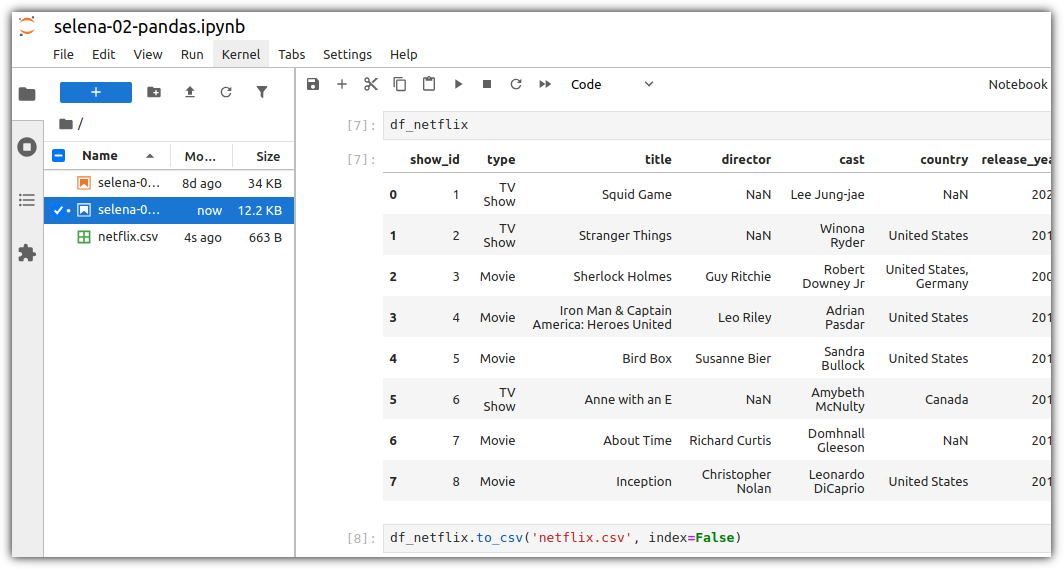Viewport: 1064px width, 570px height.
Task: Open the Help menu
Action: point(404,54)
